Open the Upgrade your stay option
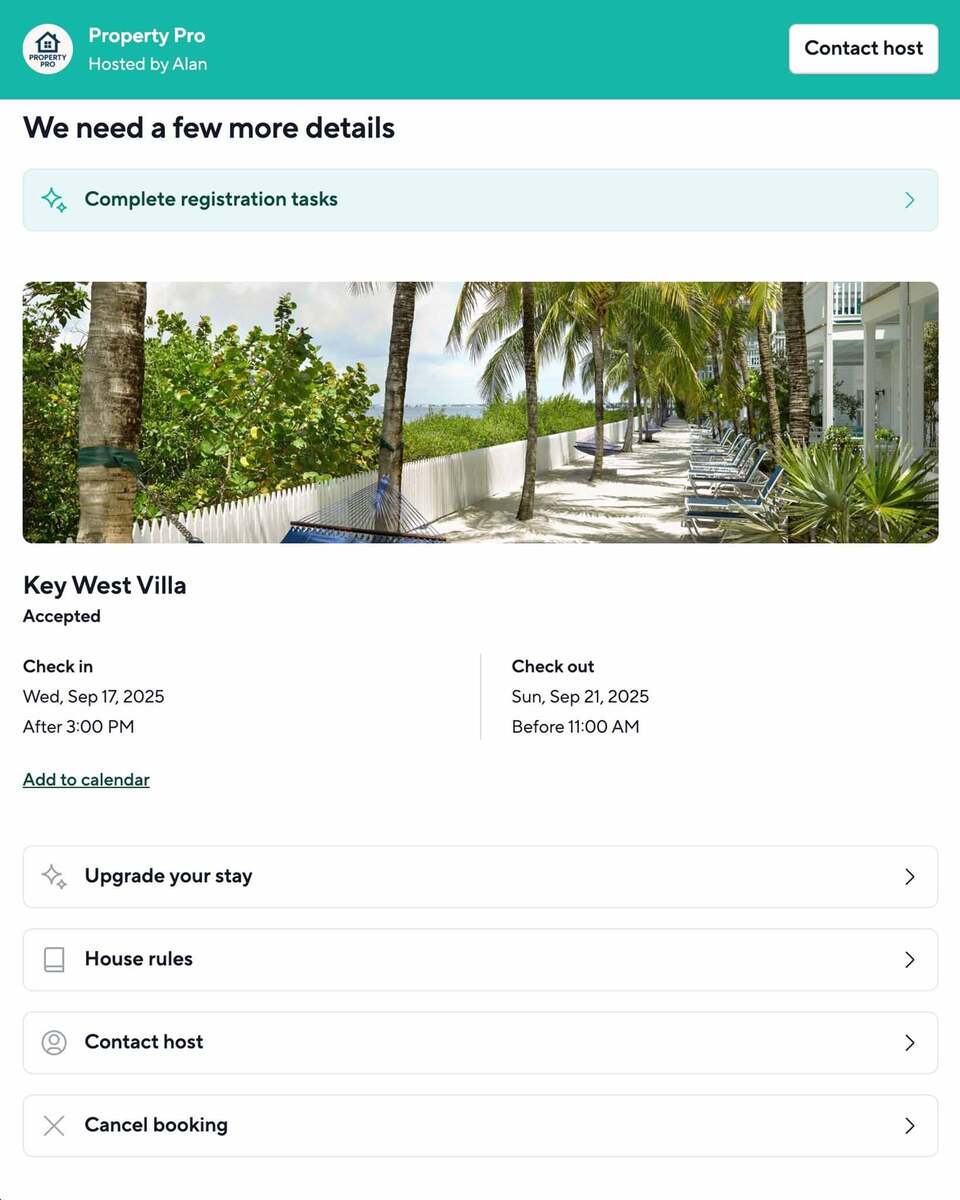Screen dimensions: 960x1200 tap(168, 876)
